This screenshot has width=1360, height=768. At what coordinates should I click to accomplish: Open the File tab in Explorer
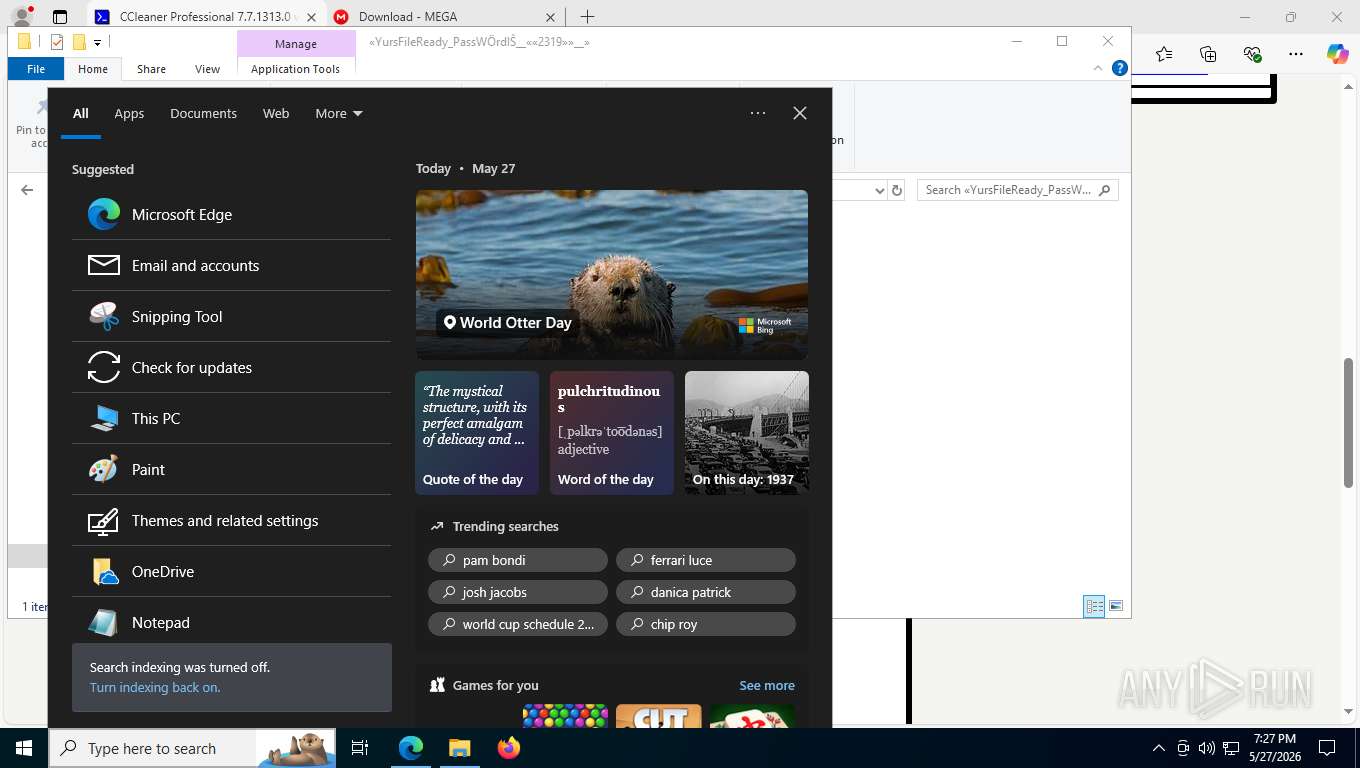point(36,69)
